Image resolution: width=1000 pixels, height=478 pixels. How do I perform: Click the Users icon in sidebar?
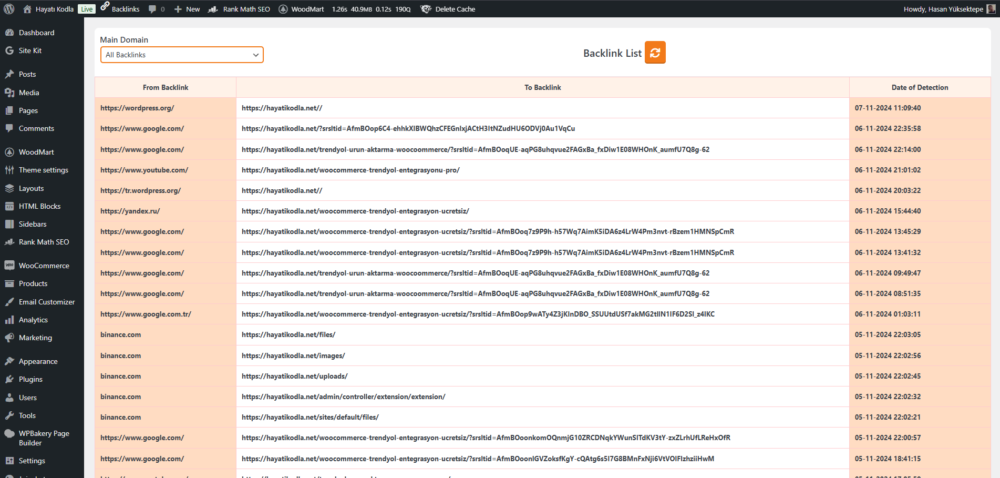pyautogui.click(x=9, y=398)
